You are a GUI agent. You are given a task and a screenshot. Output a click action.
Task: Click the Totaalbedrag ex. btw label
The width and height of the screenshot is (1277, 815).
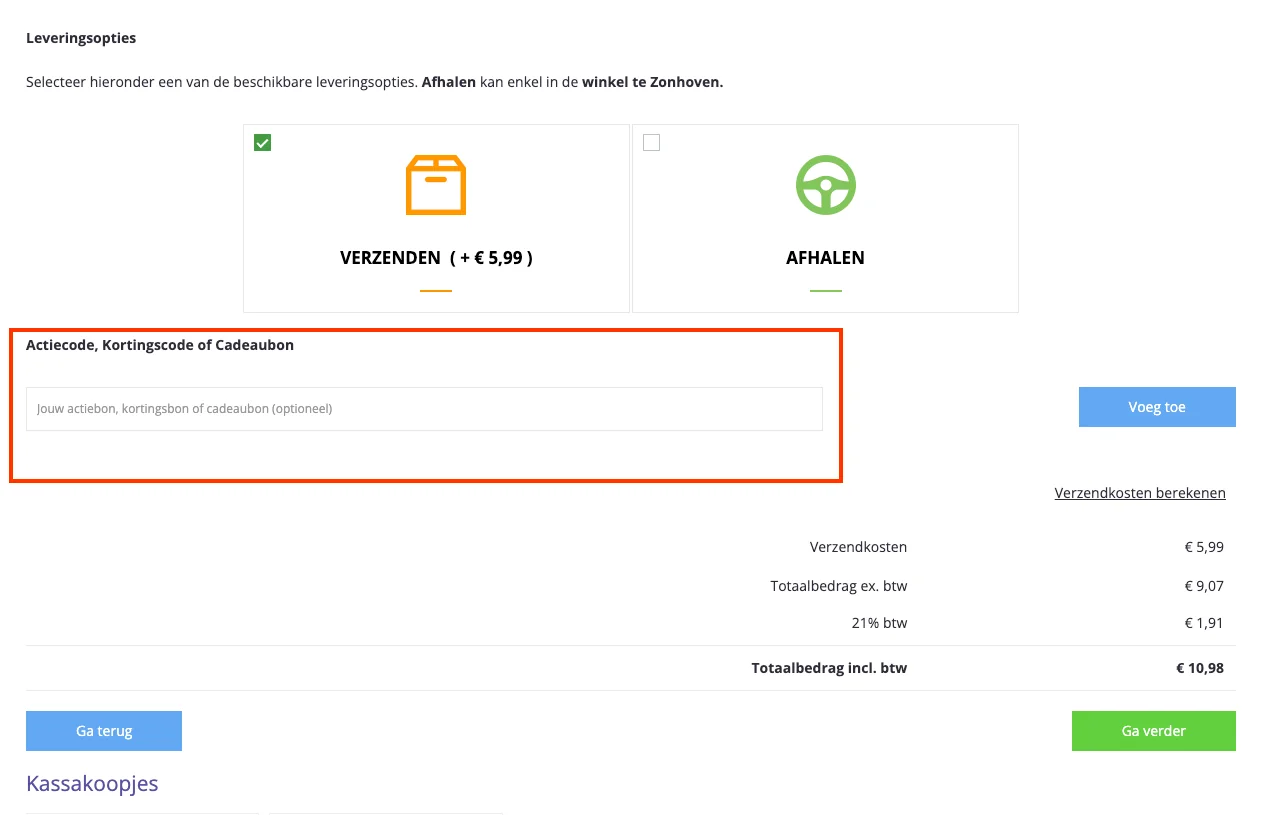[838, 586]
